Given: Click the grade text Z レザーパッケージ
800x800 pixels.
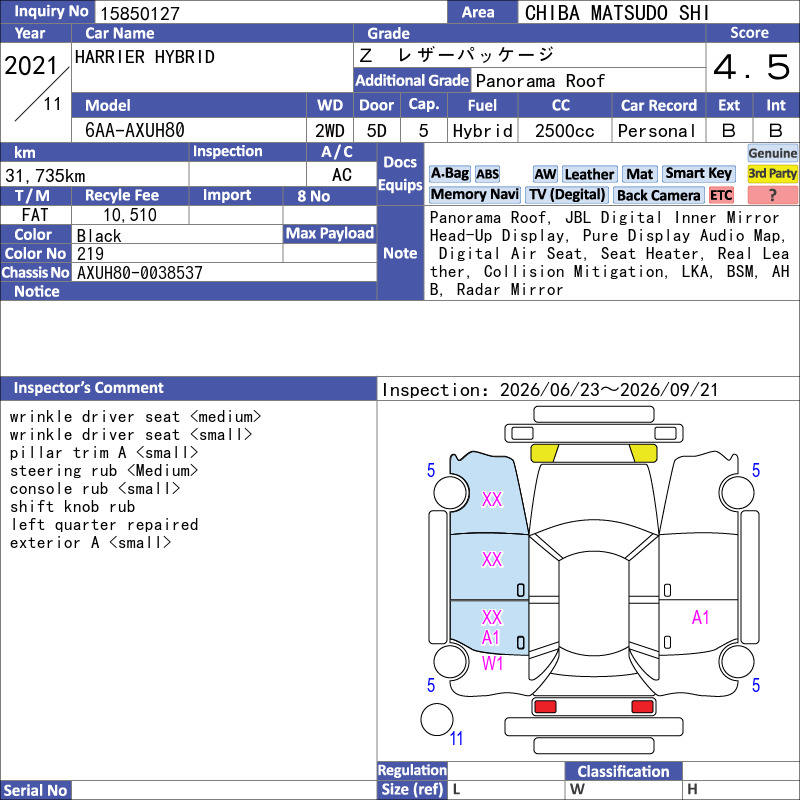Looking at the screenshot, I should (x=456, y=55).
